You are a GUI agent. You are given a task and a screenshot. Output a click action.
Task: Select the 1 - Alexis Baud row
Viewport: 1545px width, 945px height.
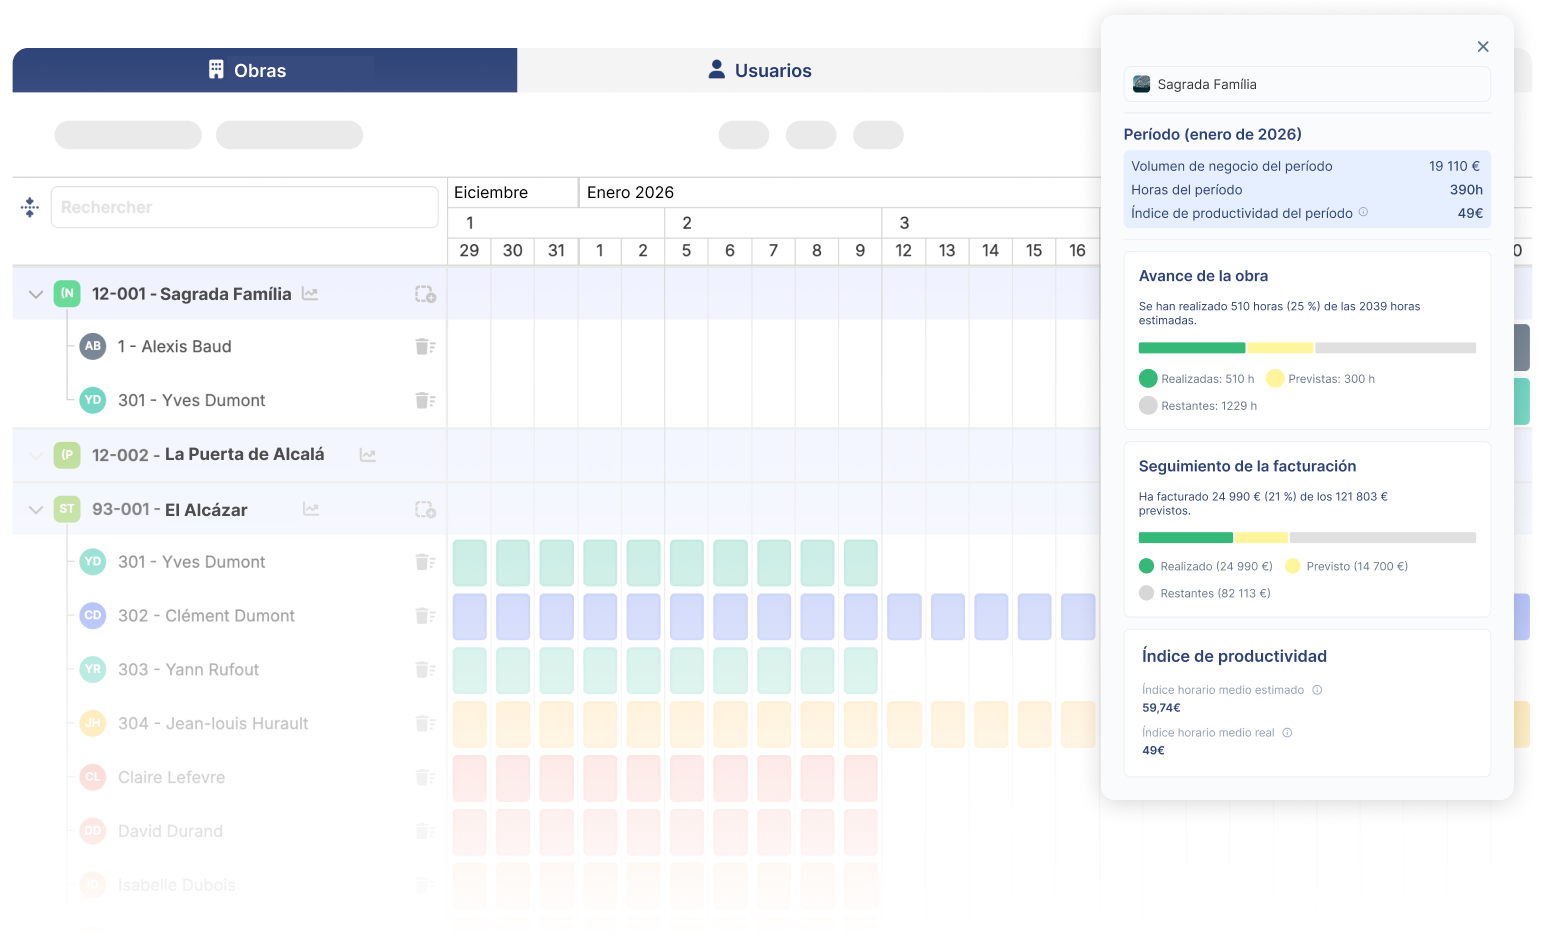(230, 346)
